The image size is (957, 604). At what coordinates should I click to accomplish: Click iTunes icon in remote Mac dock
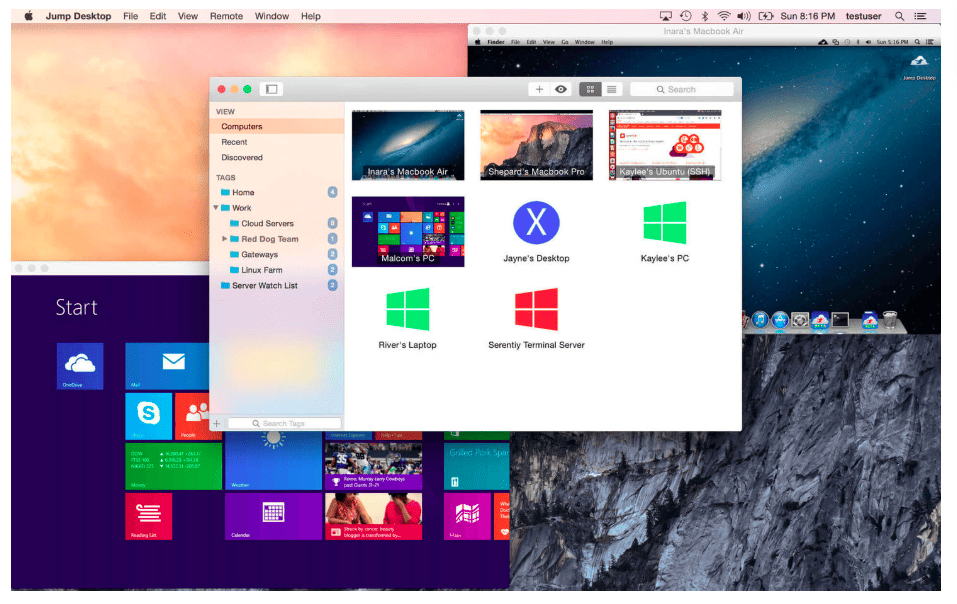tap(760, 320)
